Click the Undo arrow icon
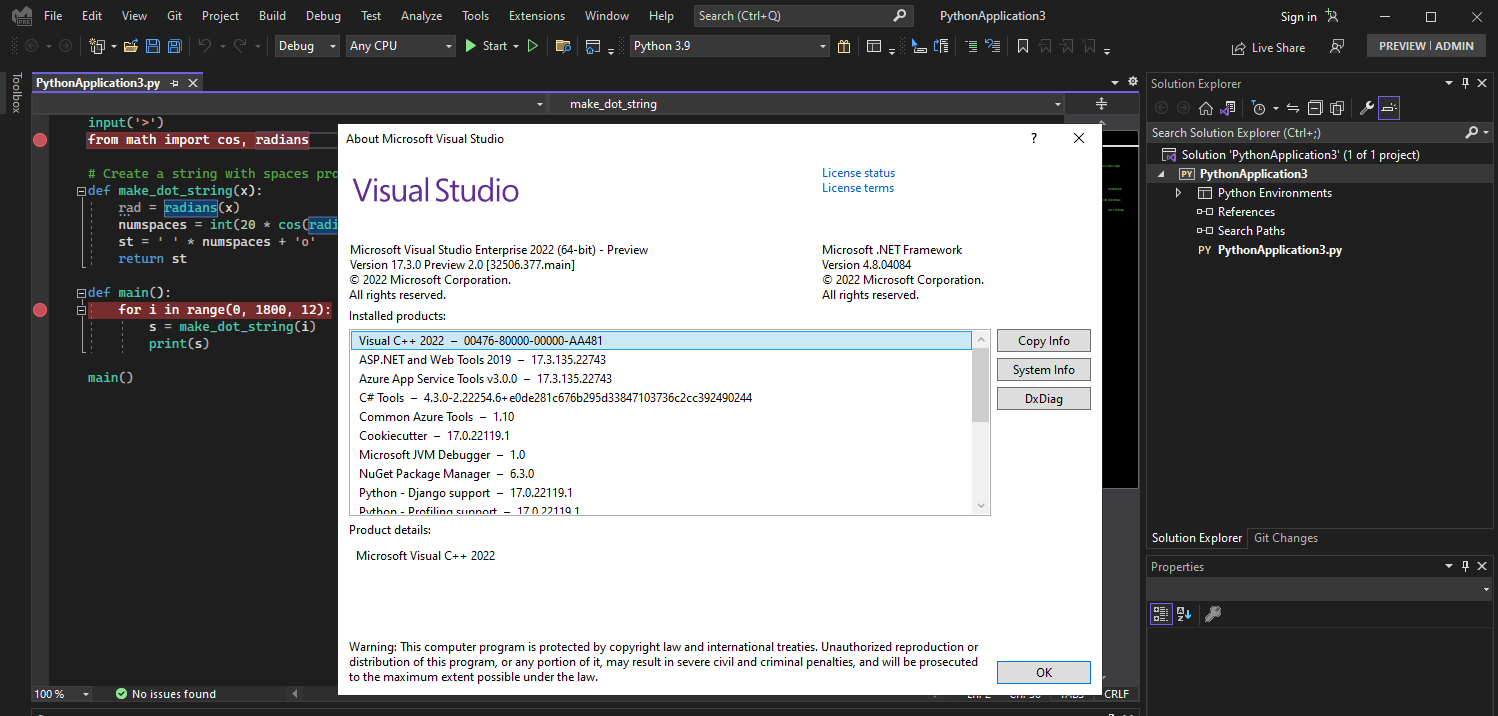The image size is (1498, 716). coord(204,46)
